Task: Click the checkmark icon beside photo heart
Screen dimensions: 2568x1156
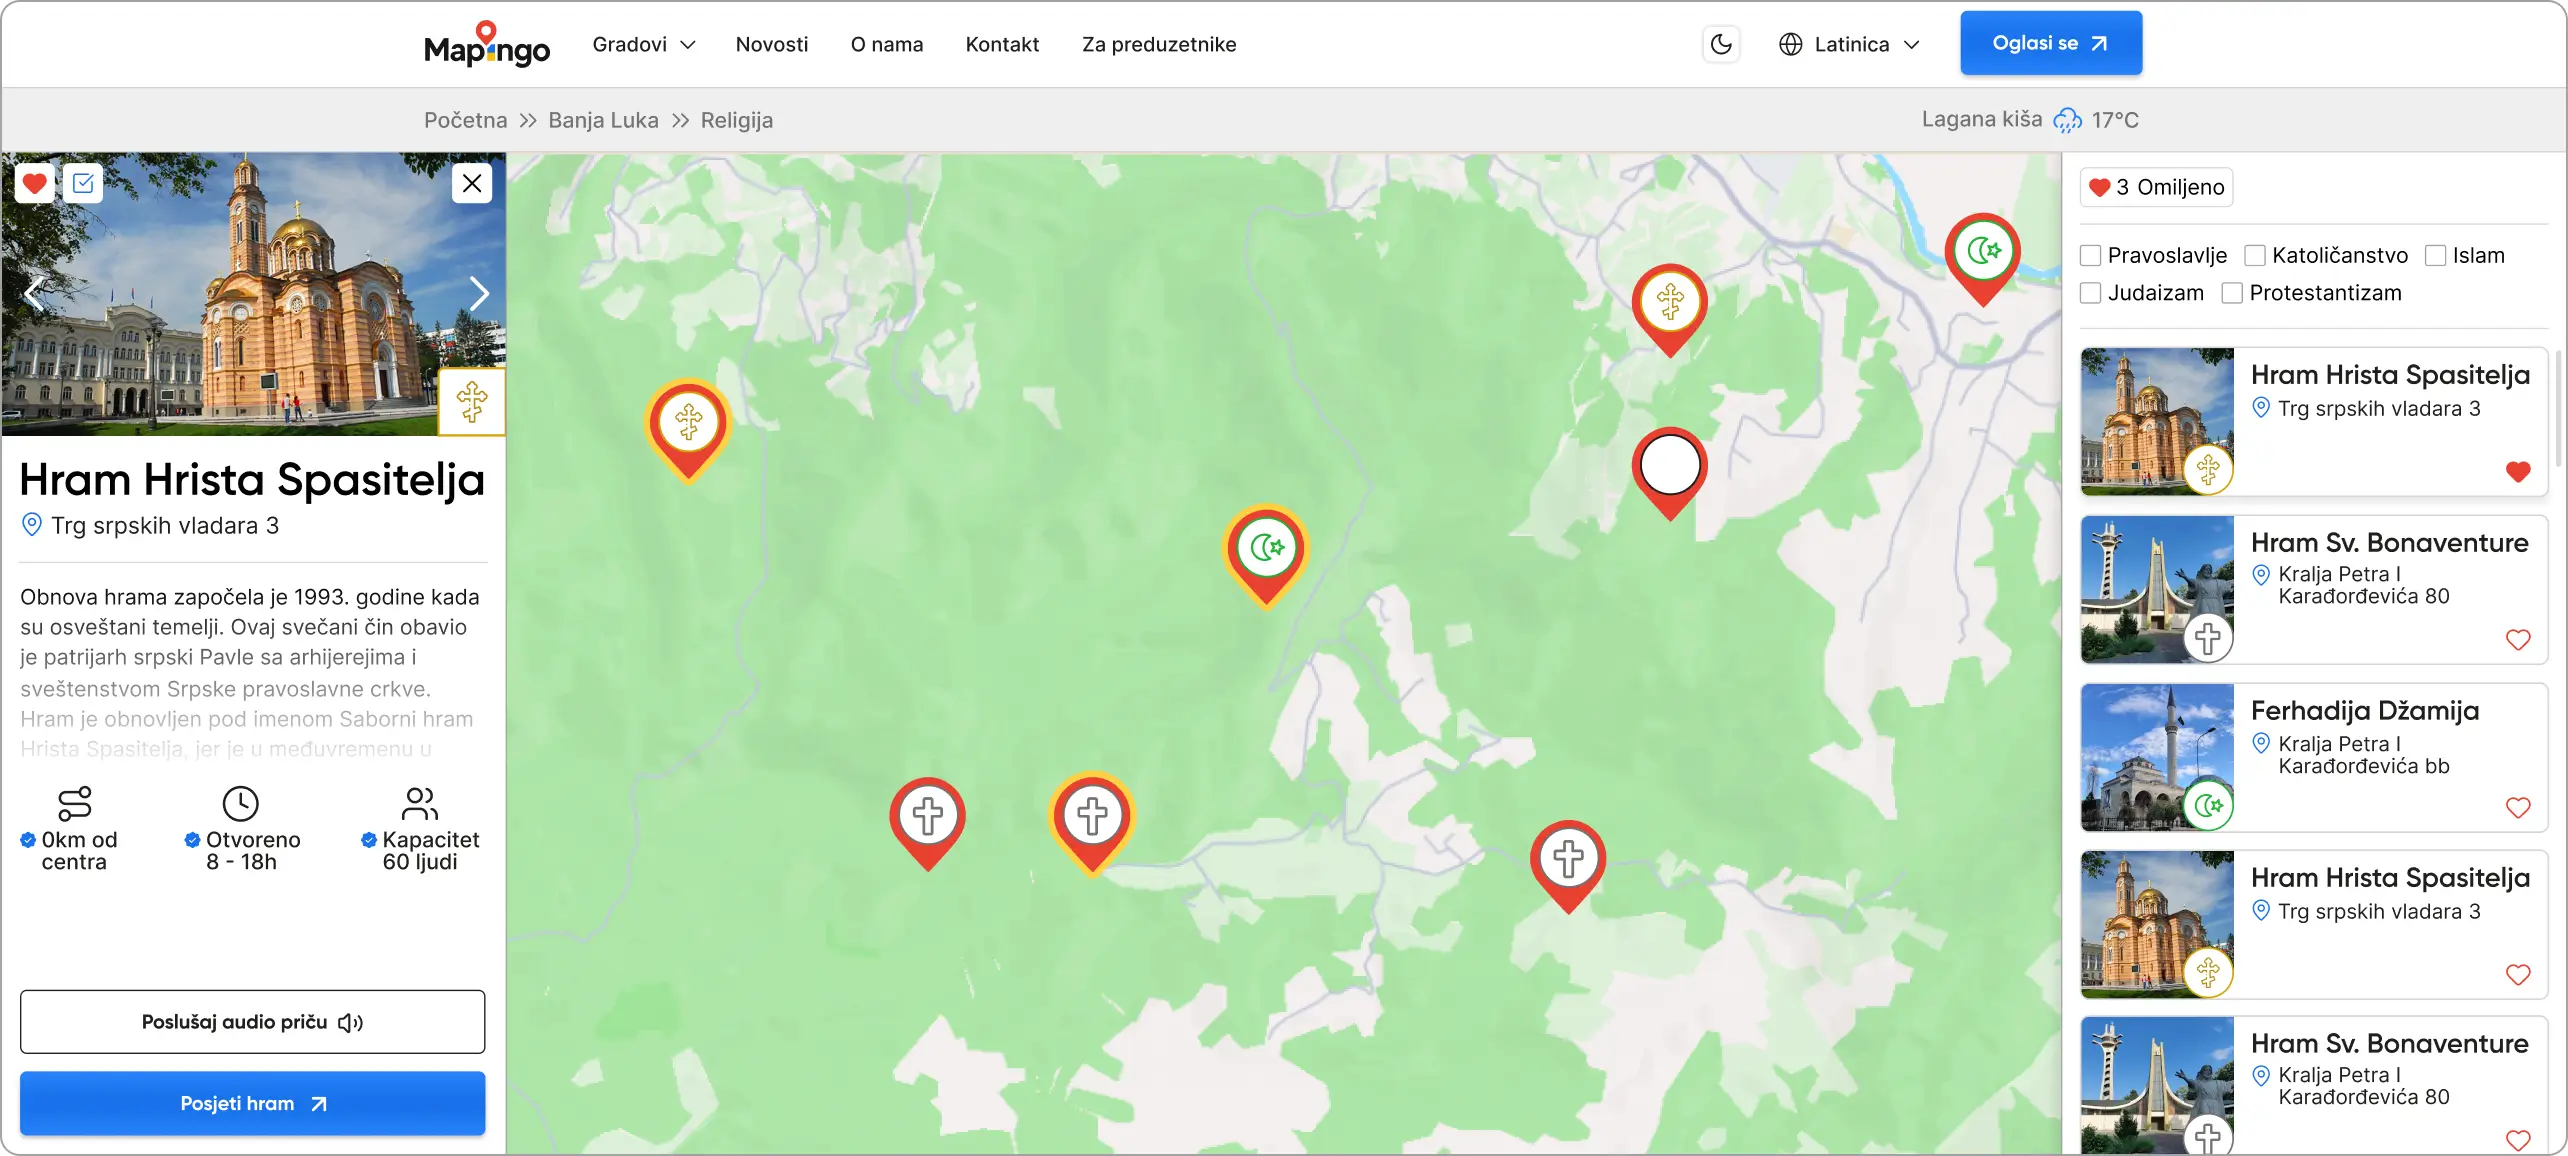Action: (84, 183)
